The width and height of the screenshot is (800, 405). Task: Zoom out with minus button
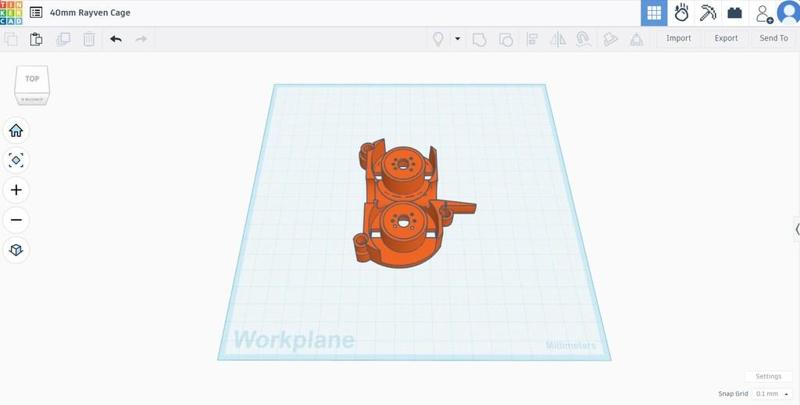tap(16, 220)
